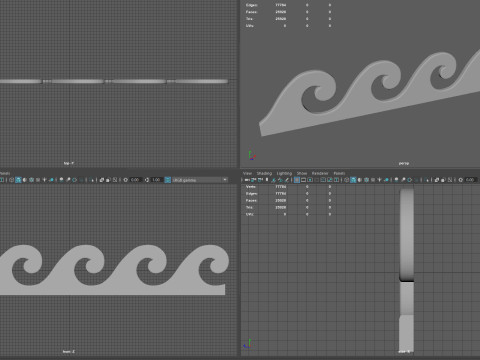Toggle Shadows in front panel toolbar
This screenshot has height=360, width=480.
51,180
